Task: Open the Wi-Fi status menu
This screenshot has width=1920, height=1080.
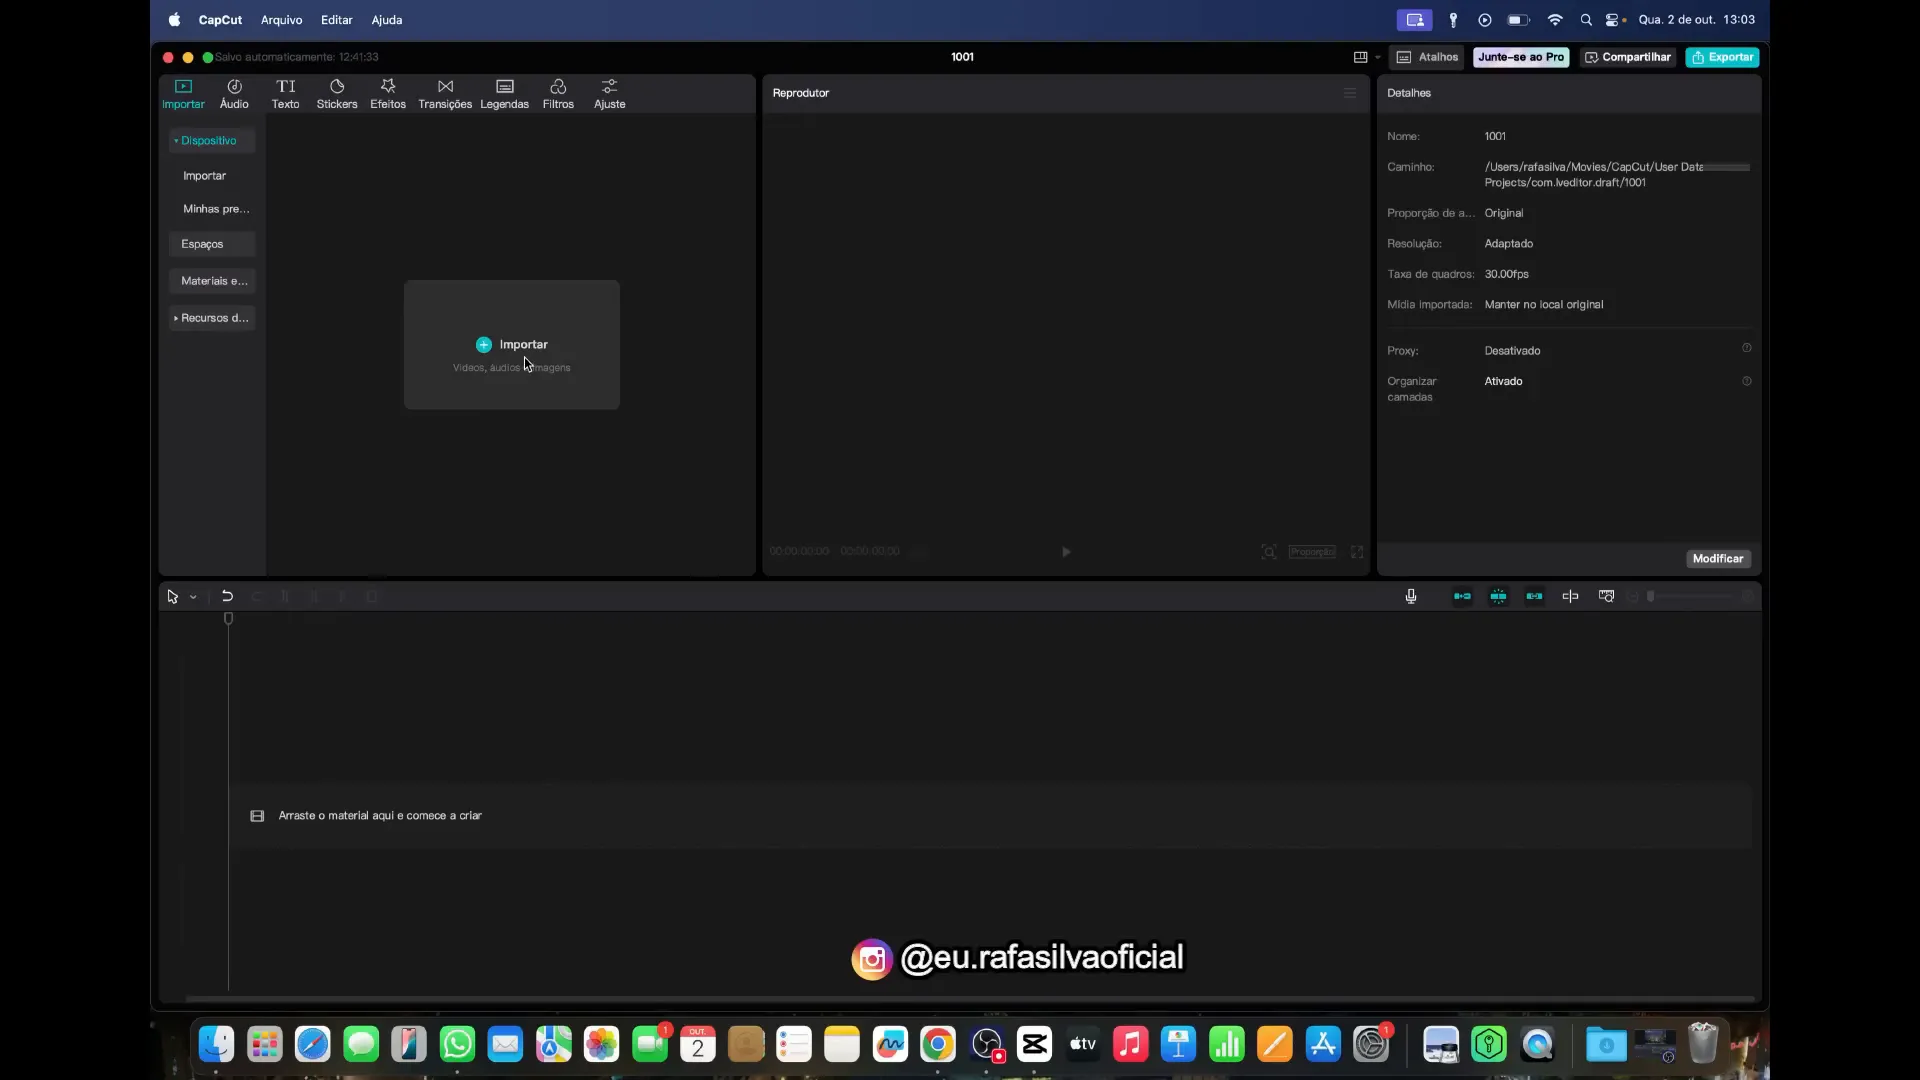Action: [x=1555, y=20]
